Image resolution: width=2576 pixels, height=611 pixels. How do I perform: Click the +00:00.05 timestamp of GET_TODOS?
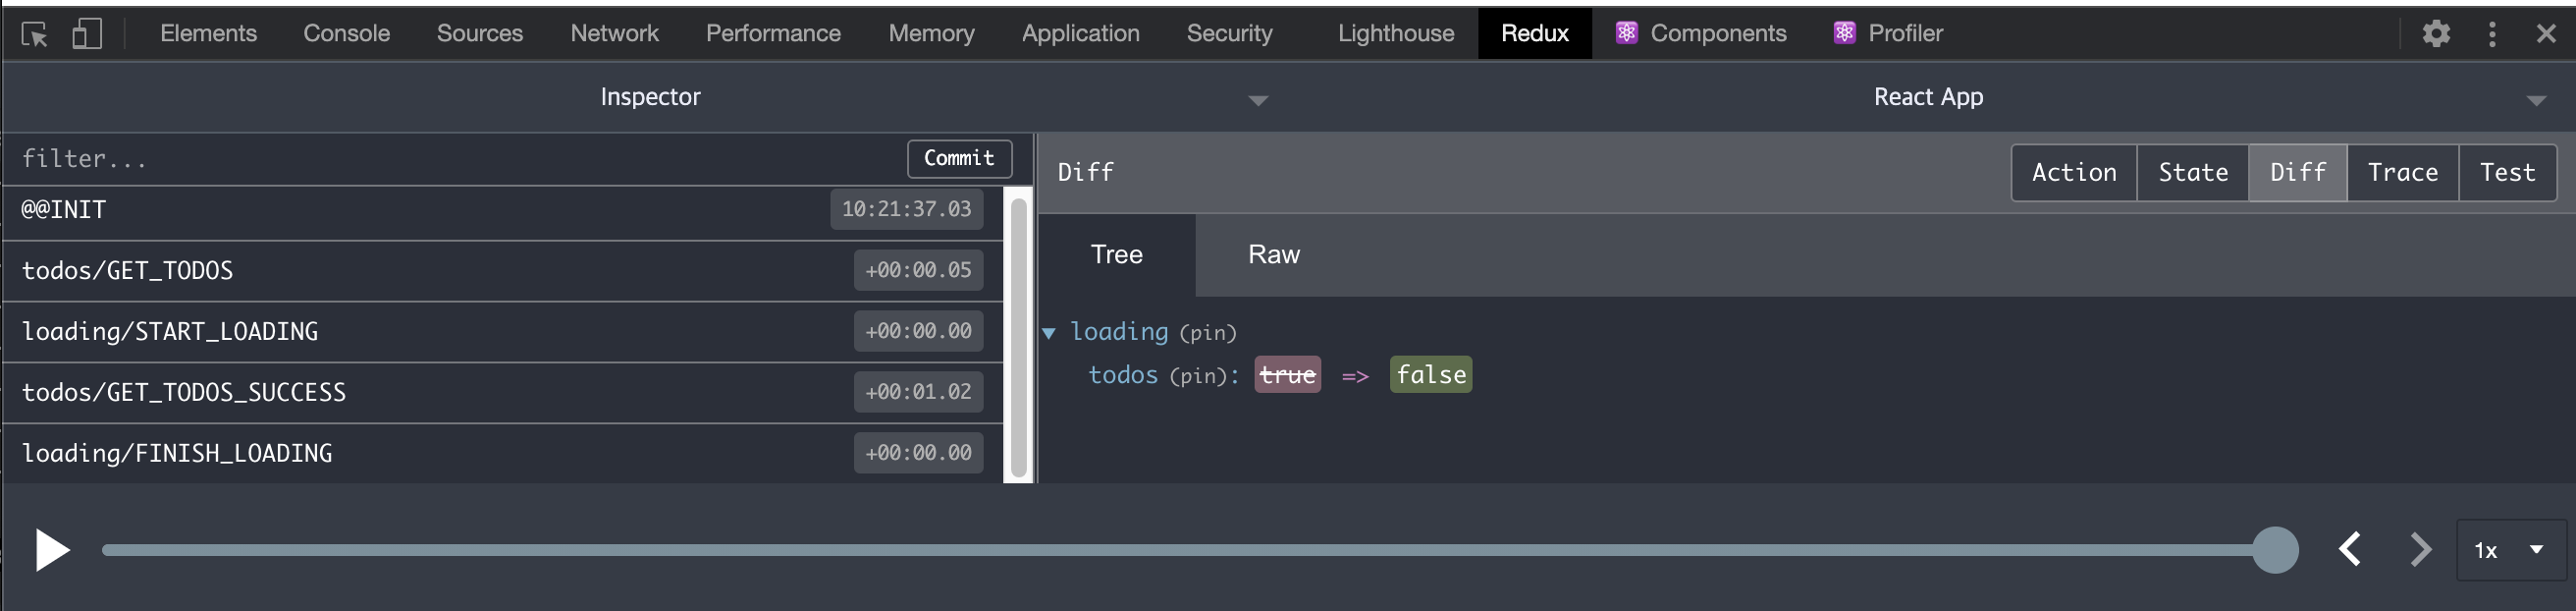pyautogui.click(x=918, y=270)
